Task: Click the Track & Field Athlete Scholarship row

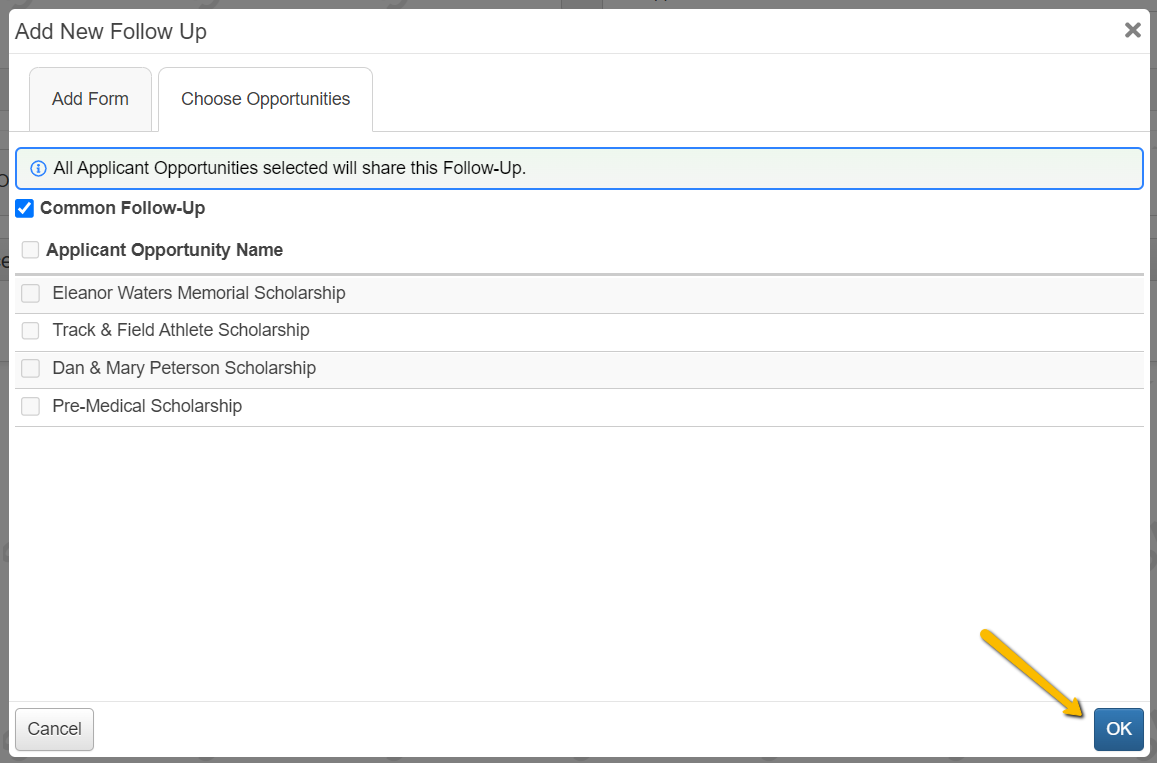Action: 181,330
